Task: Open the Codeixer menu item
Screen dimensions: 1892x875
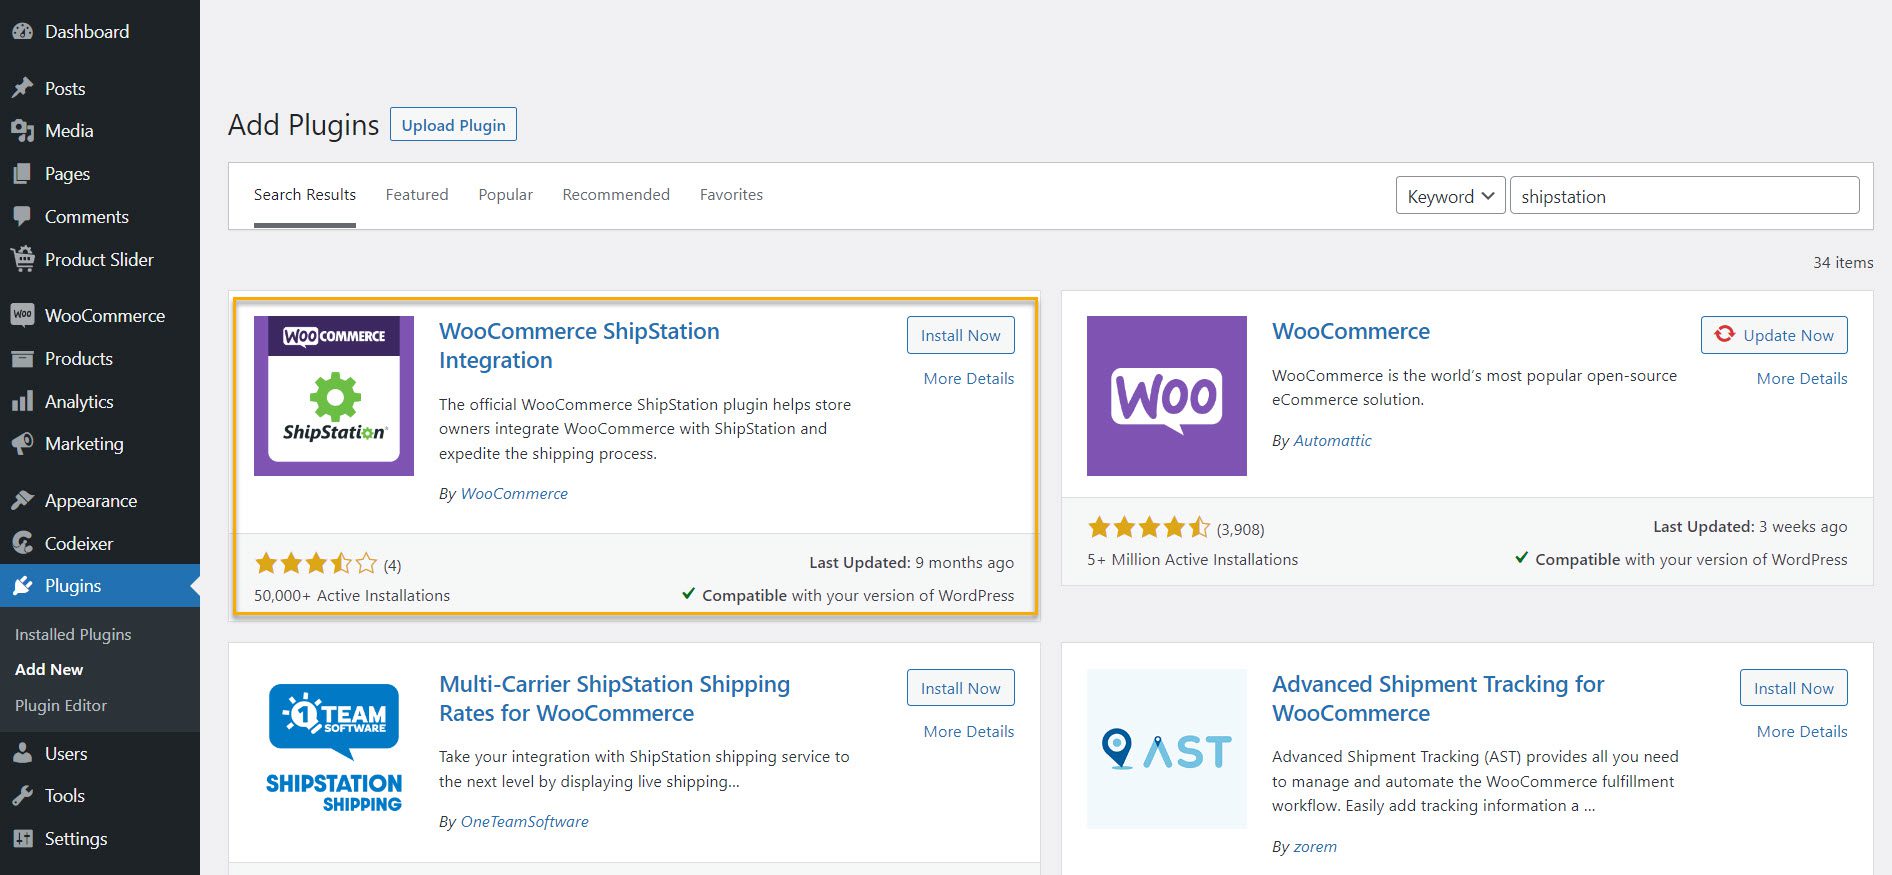Action: tap(100, 544)
